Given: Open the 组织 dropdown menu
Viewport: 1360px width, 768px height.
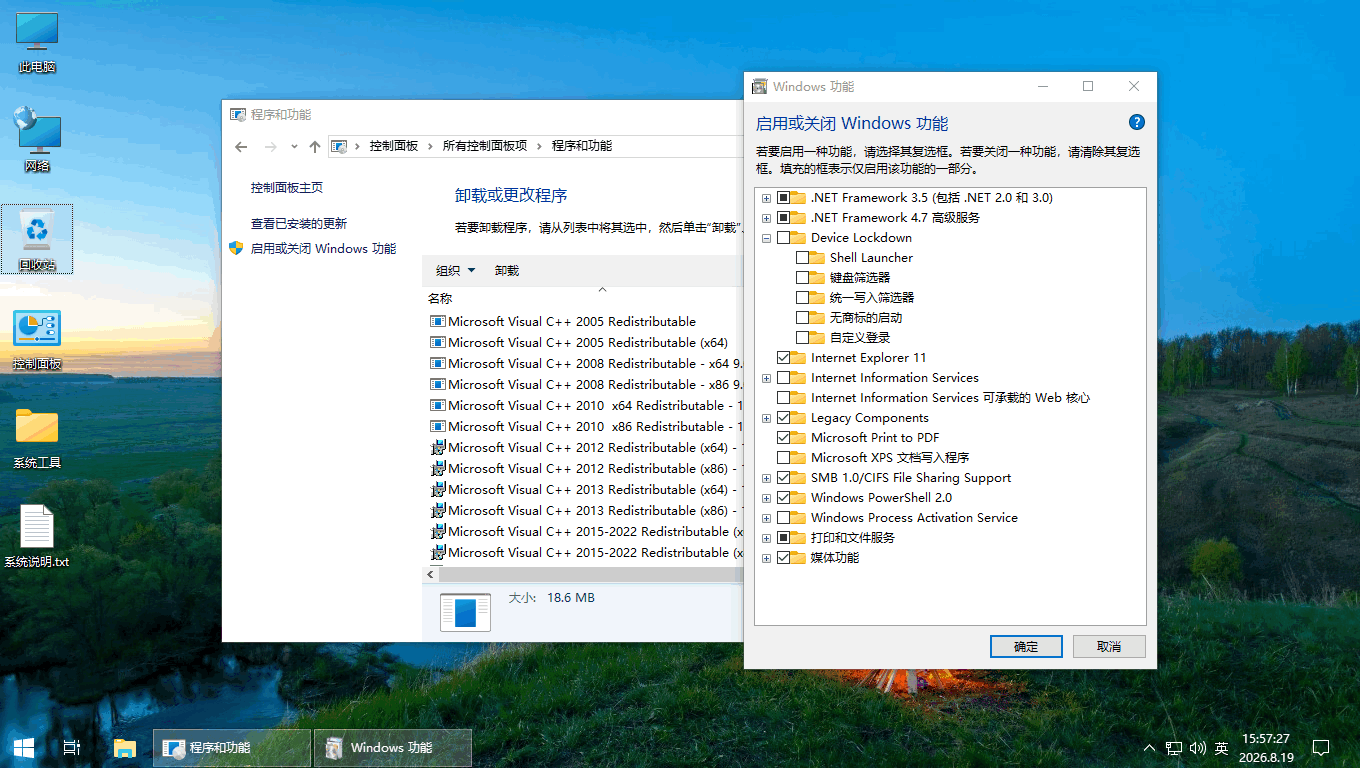Looking at the screenshot, I should (456, 270).
